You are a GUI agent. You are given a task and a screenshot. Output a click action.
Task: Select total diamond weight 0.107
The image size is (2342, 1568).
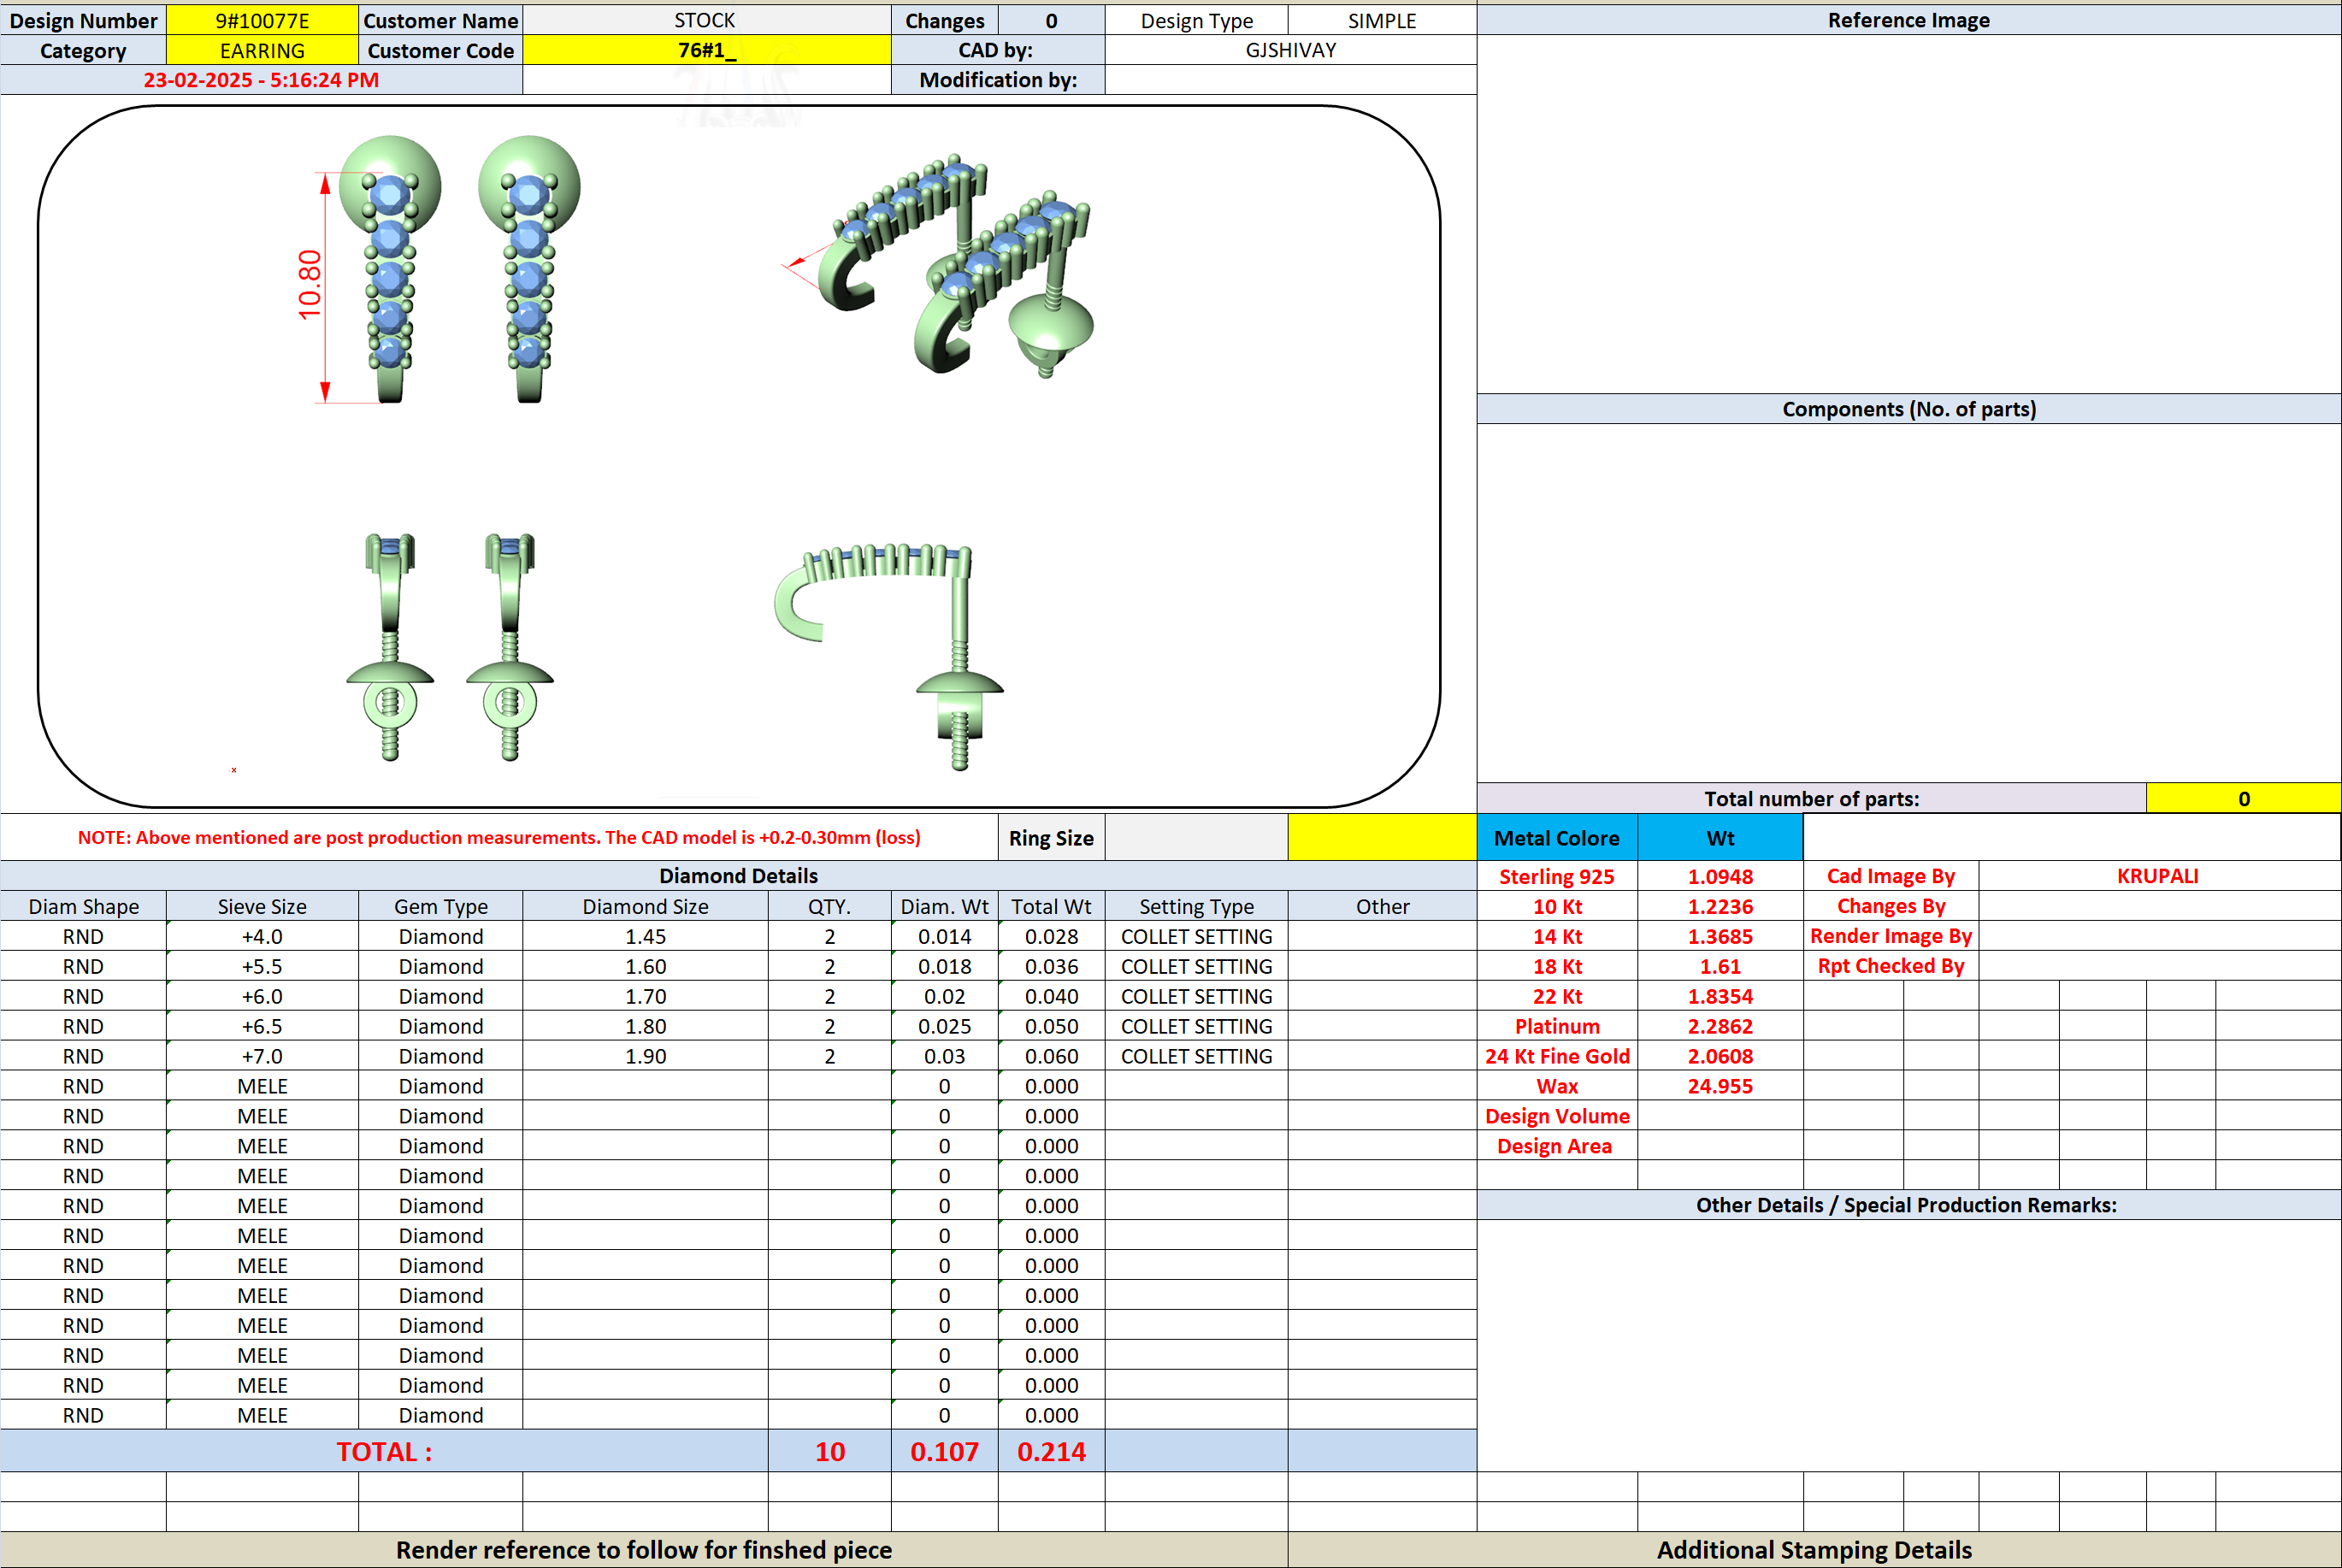click(944, 1451)
